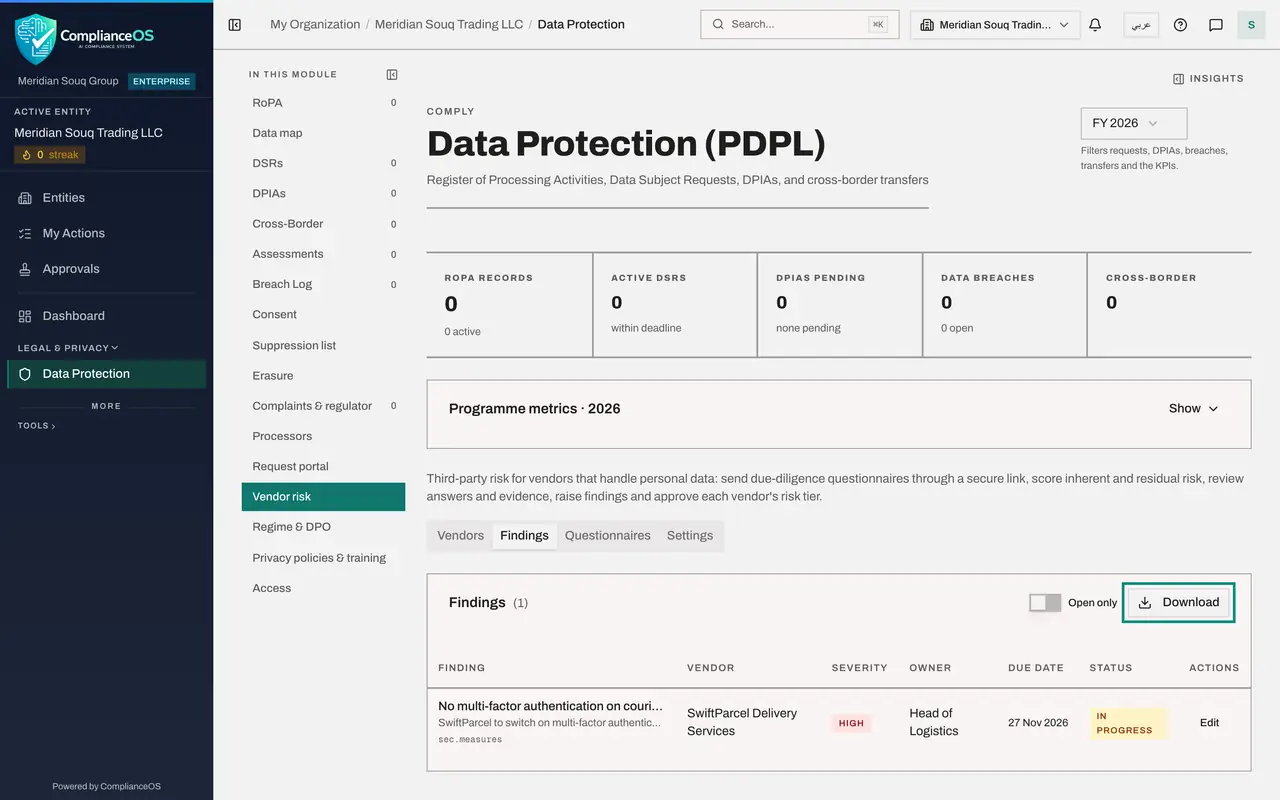Open Regime & DPO module item
The width and height of the screenshot is (1280, 800).
323,527
